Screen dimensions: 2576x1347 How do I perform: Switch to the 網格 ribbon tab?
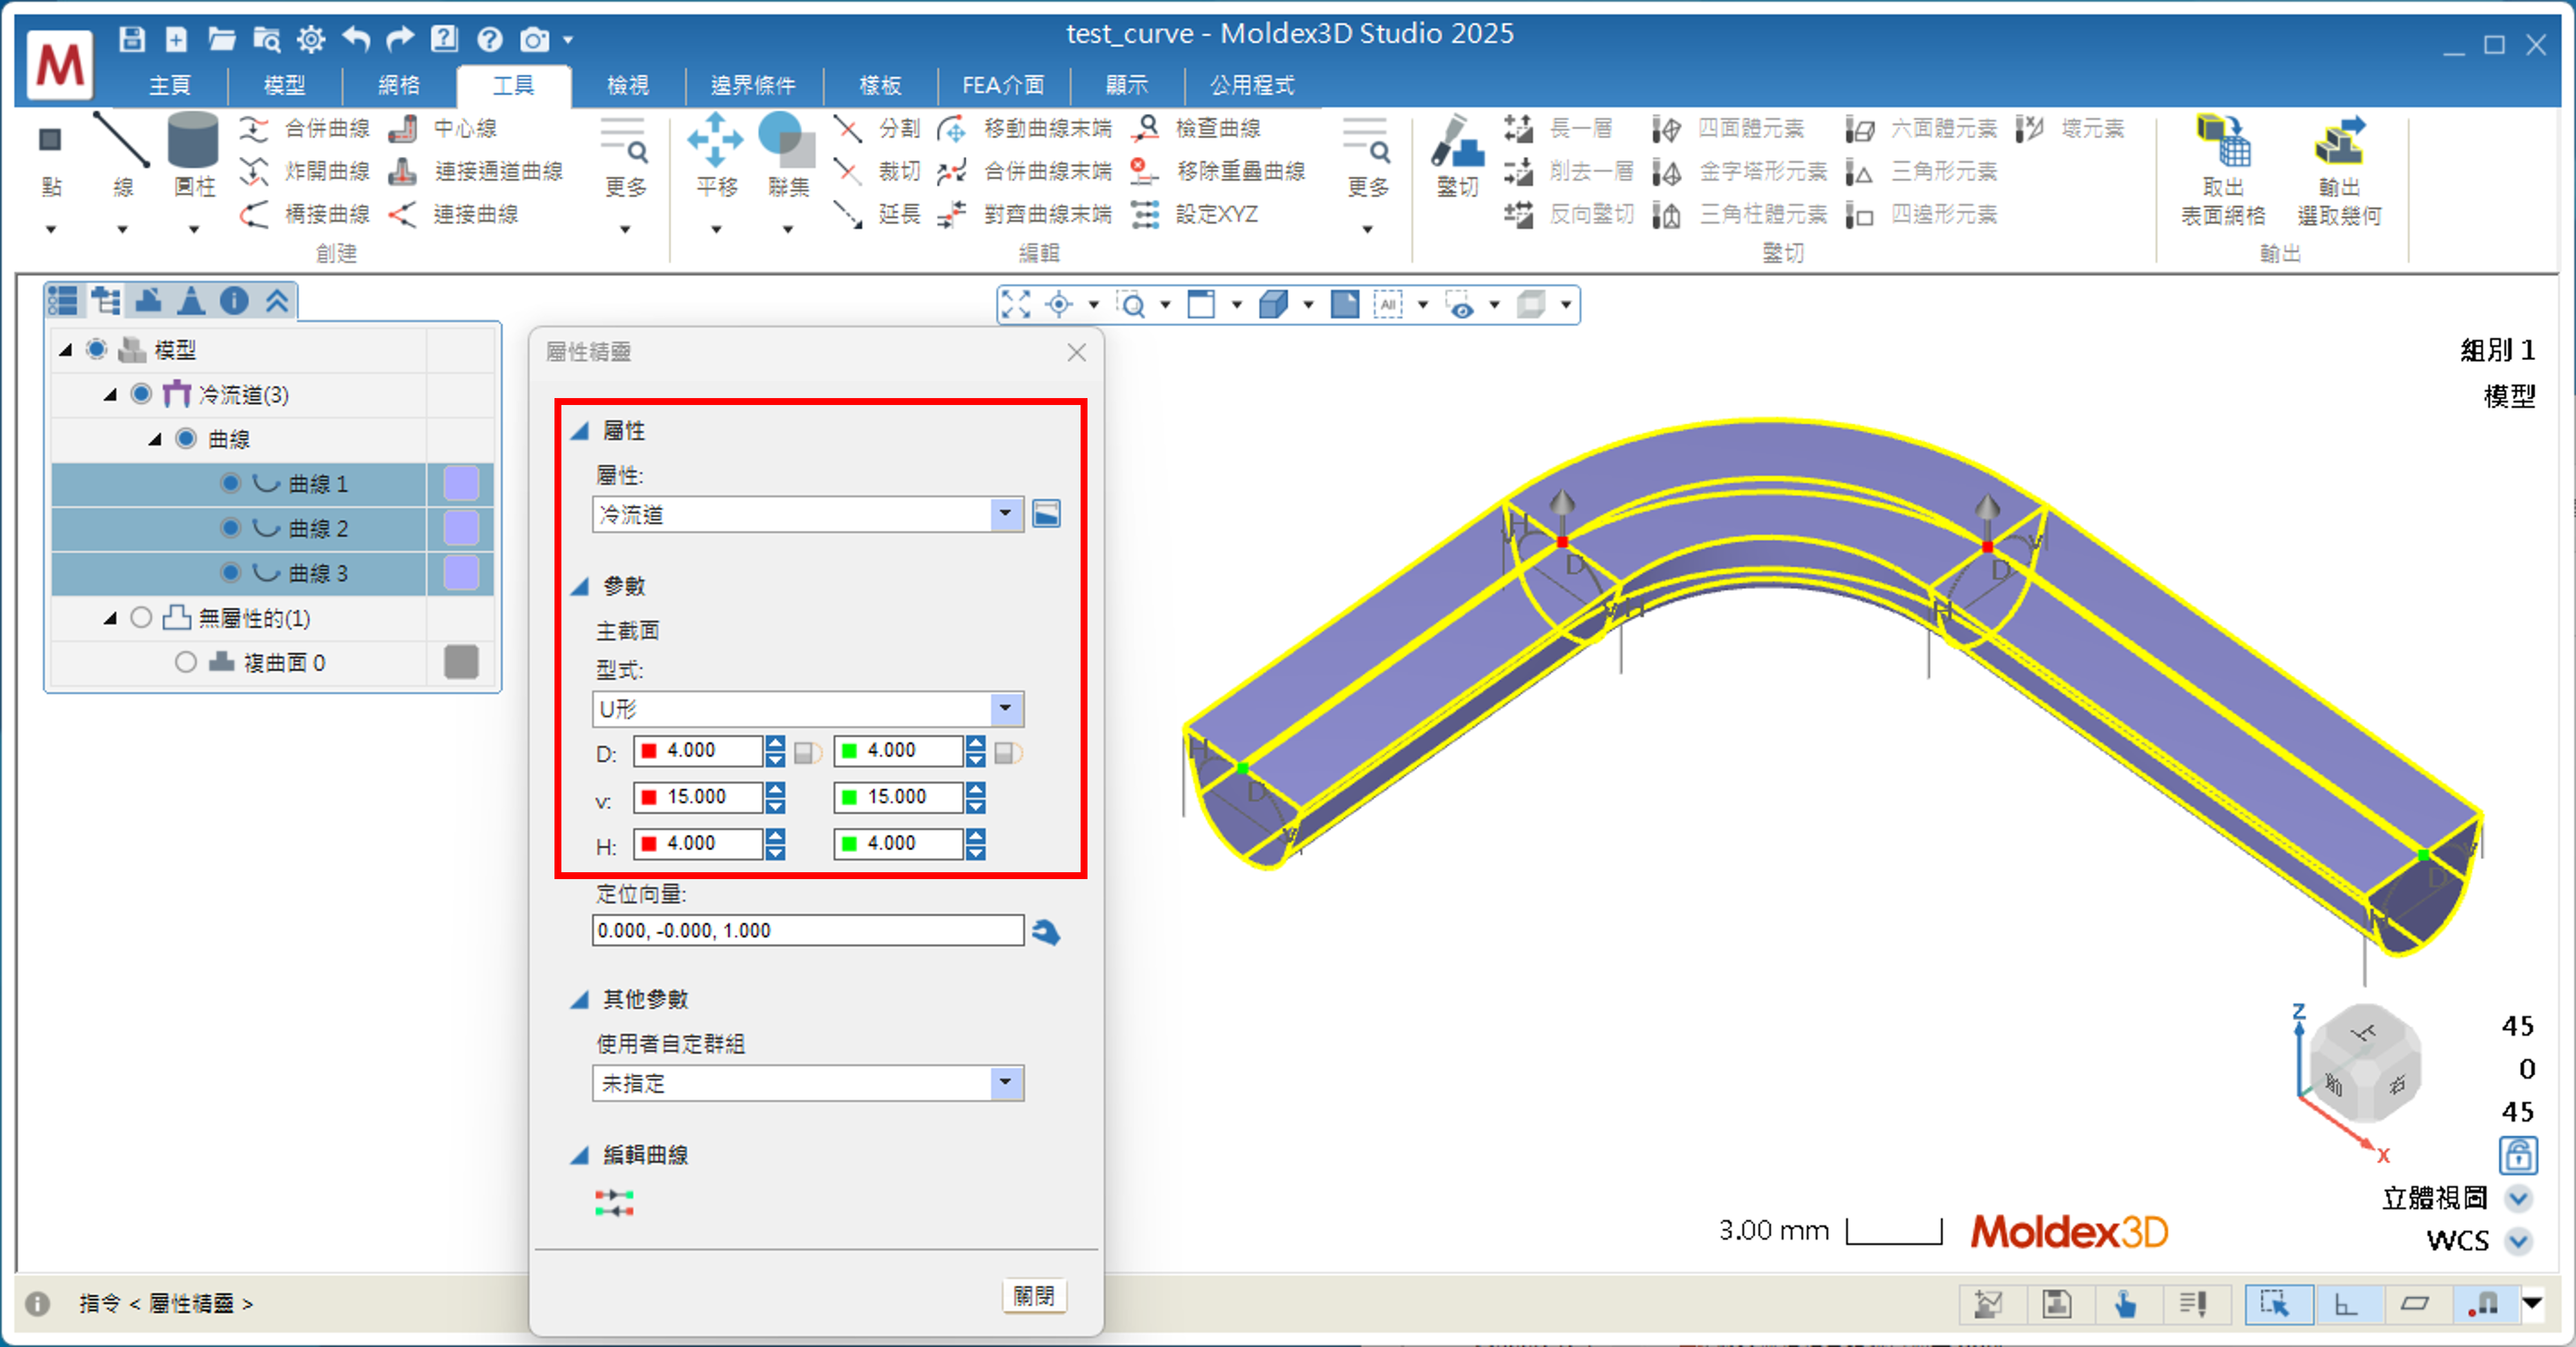399,85
